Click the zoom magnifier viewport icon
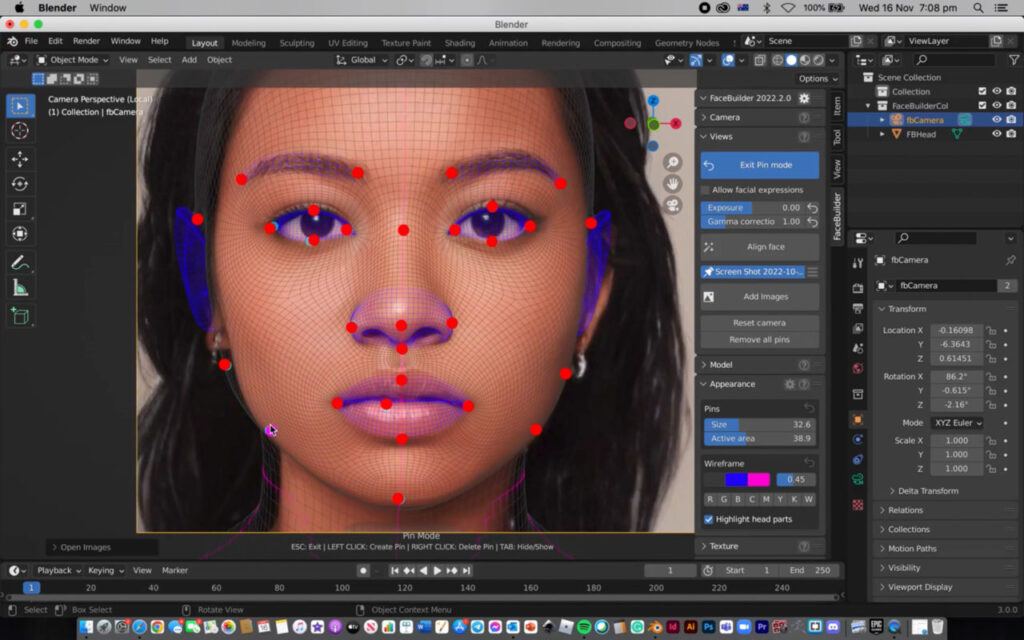This screenshot has width=1024, height=640. click(673, 162)
